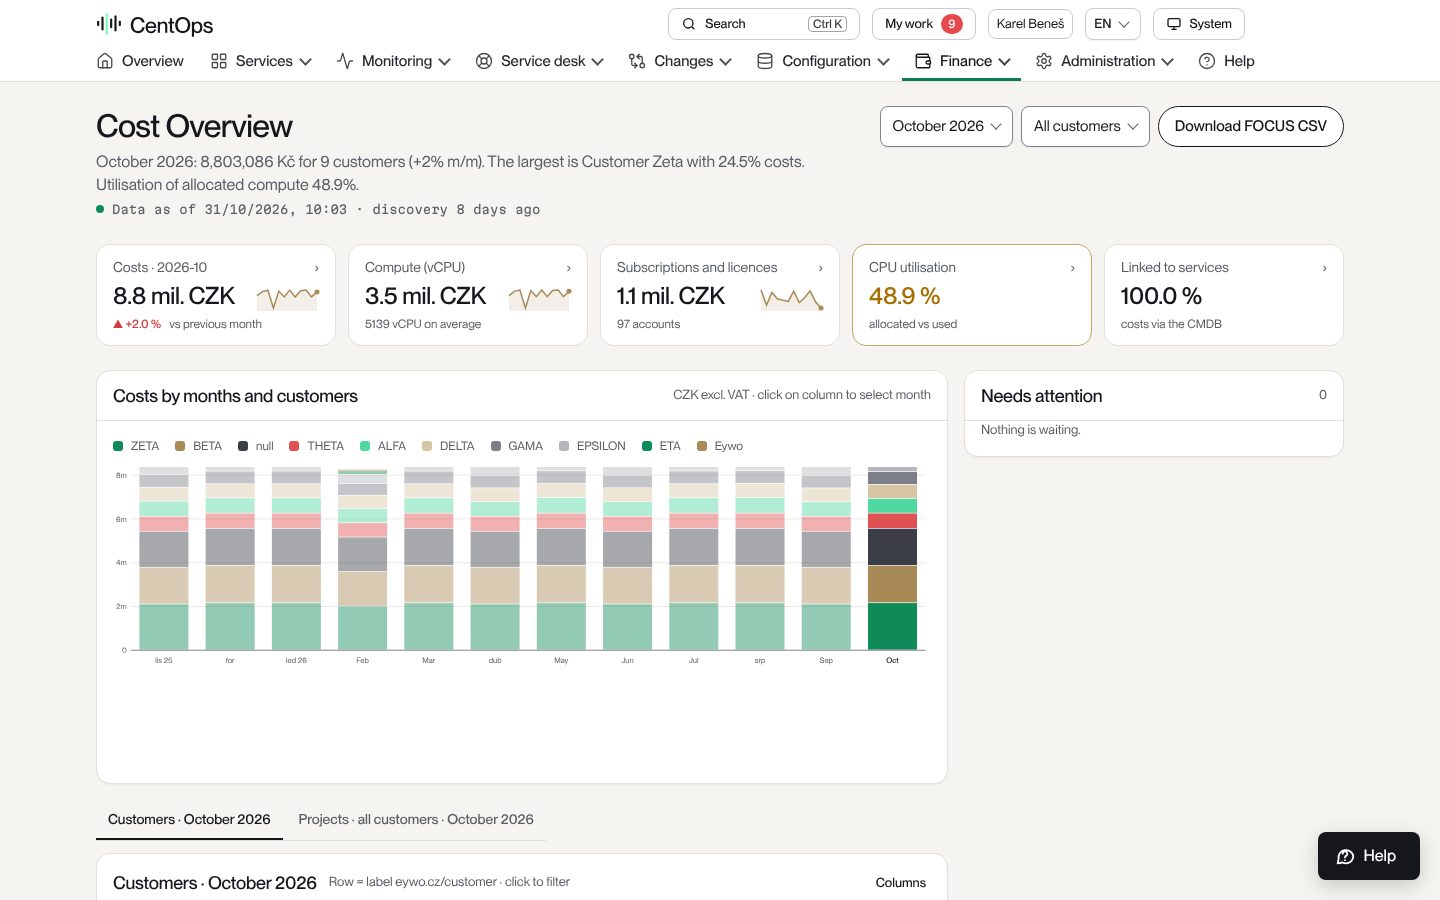Image resolution: width=1440 pixels, height=900 pixels.
Task: Click Download FOCUS CSV button
Action: coord(1250,126)
